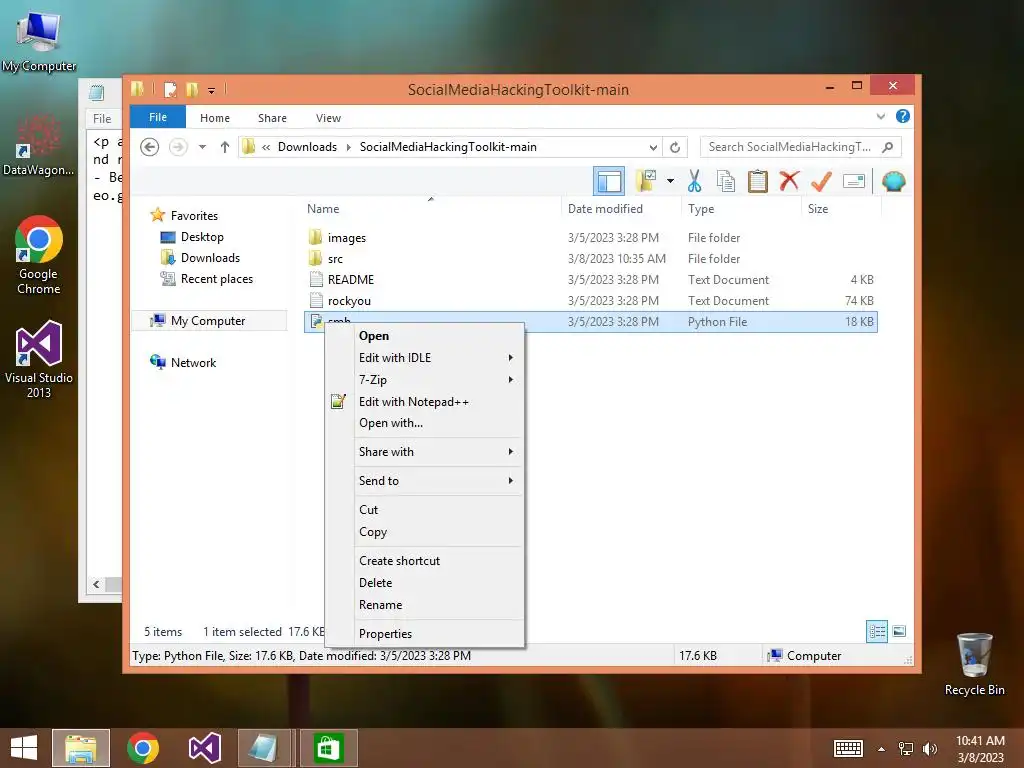The height and width of the screenshot is (768, 1024).
Task: Open the Windows Store taskbar icon
Action: pyautogui.click(x=328, y=748)
